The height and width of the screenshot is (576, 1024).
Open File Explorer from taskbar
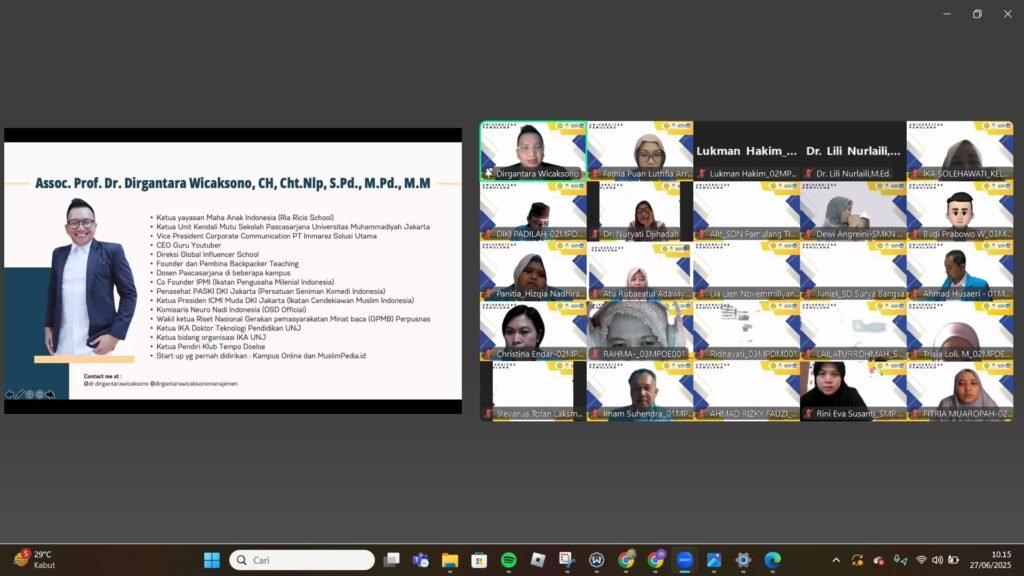point(450,560)
